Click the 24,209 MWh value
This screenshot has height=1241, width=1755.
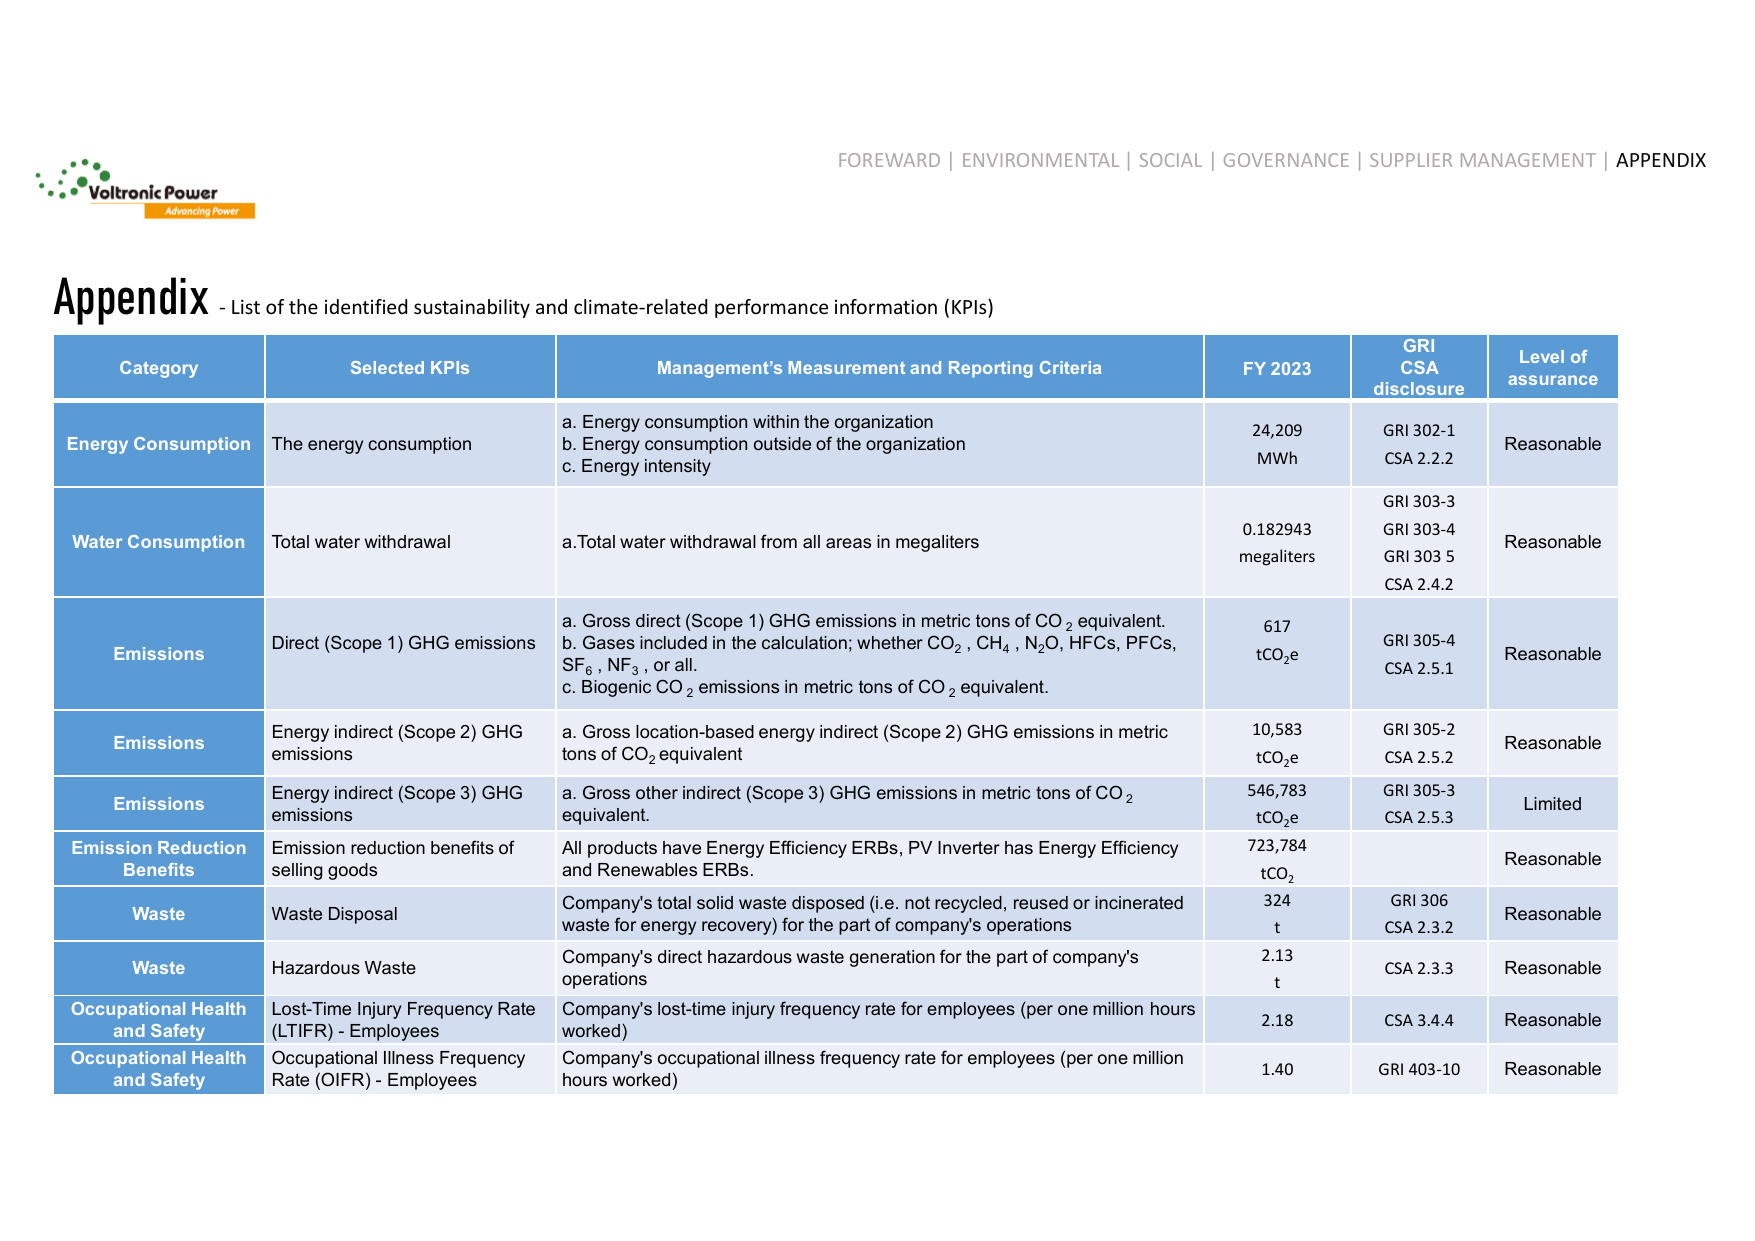1277,444
